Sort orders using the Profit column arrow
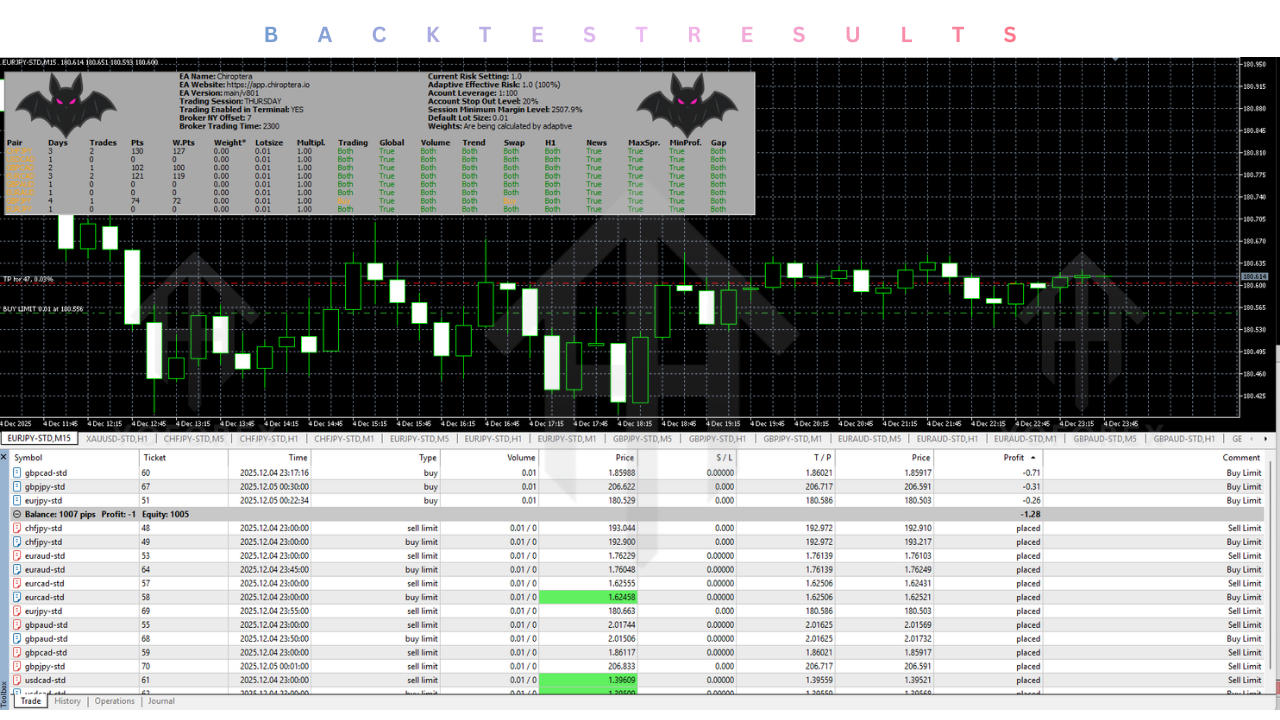 (x=1033, y=457)
